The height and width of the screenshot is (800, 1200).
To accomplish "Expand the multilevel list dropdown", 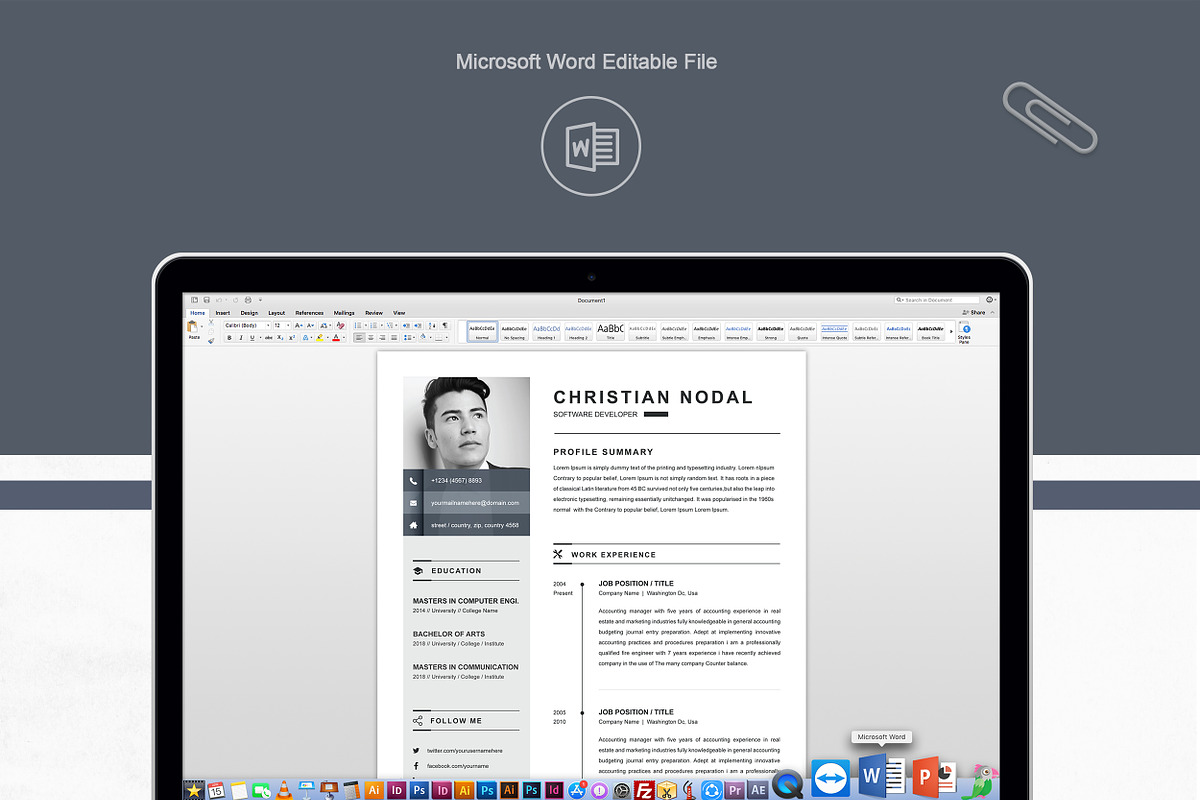I will pos(396,326).
